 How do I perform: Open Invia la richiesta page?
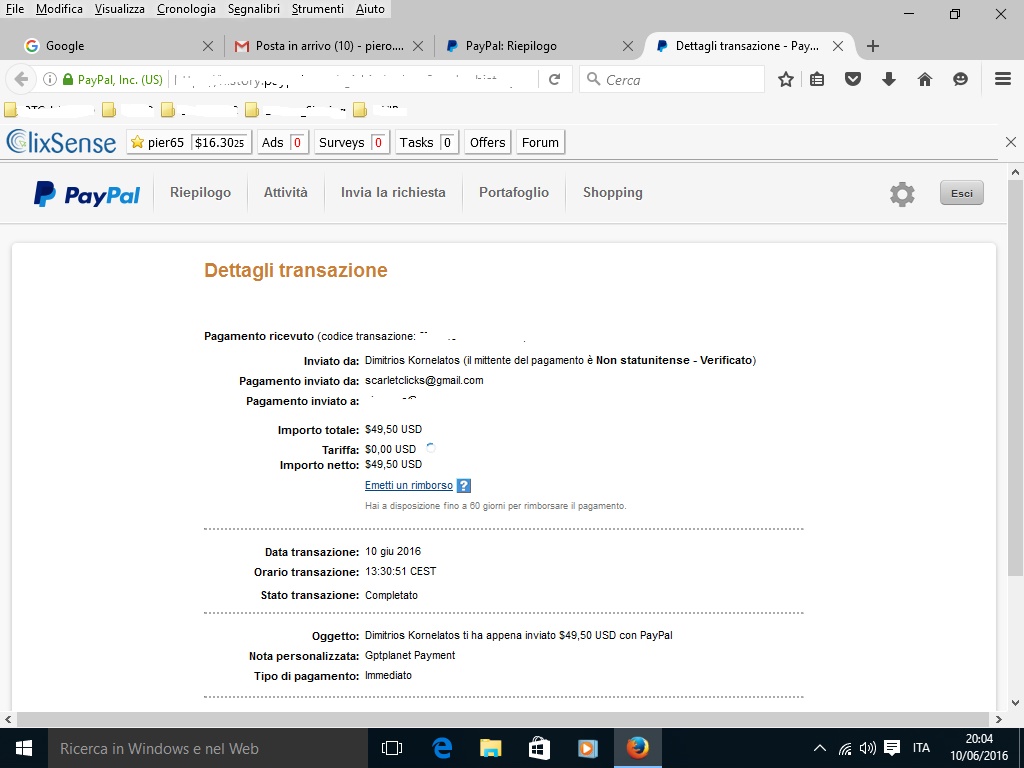[x=393, y=193]
